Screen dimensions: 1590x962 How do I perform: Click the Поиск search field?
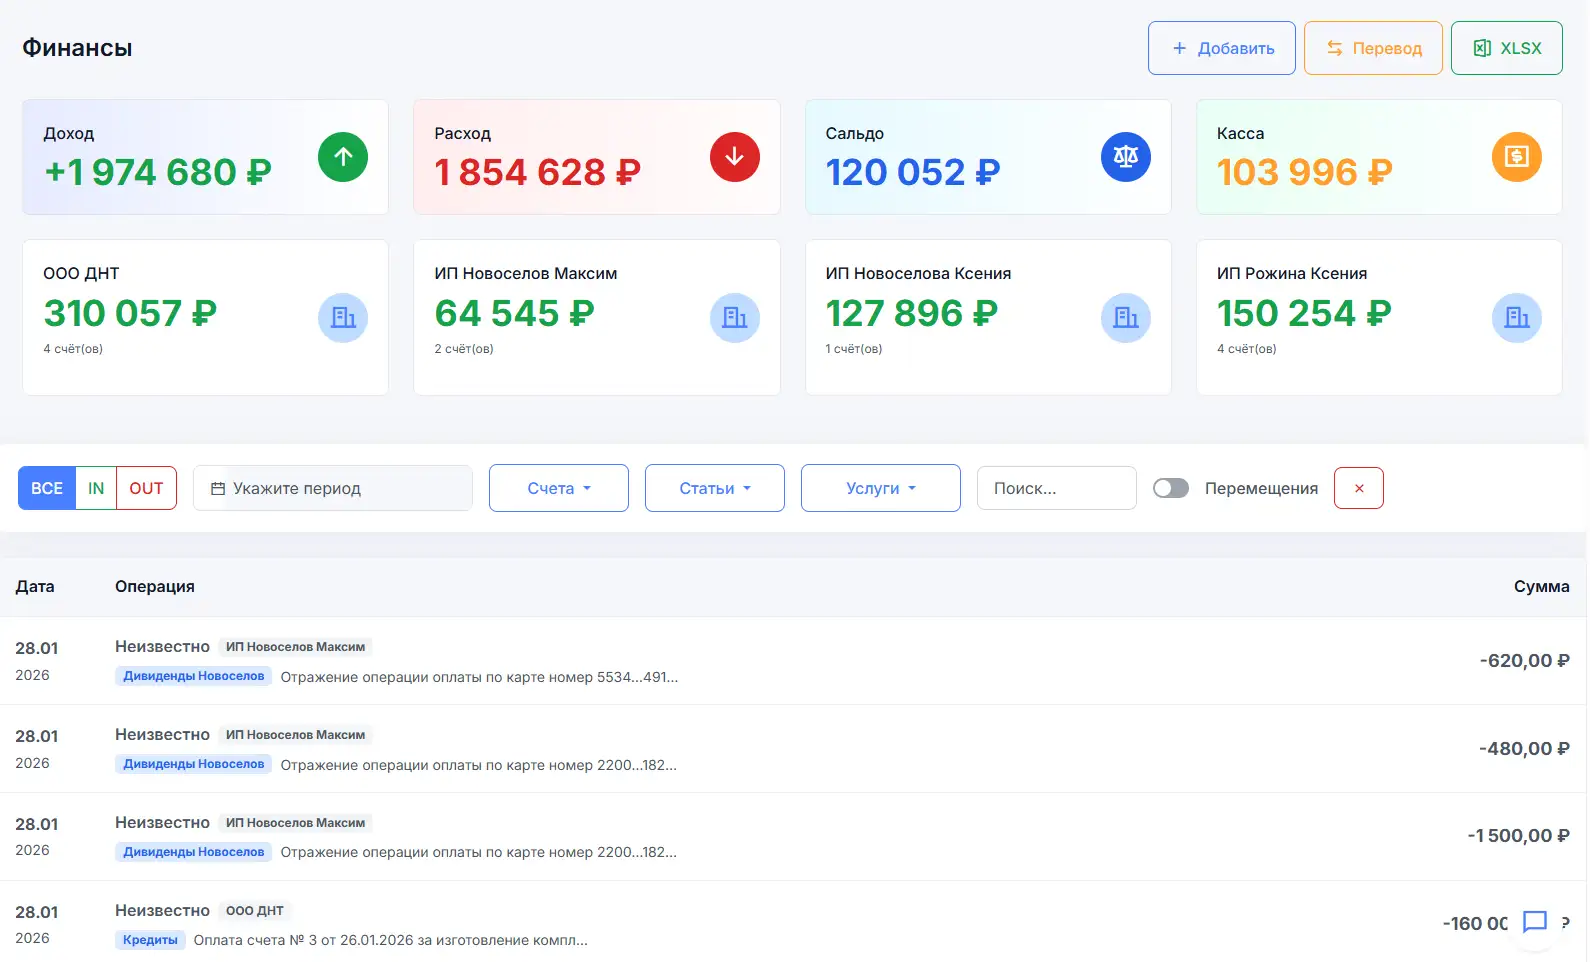[x=1056, y=488]
